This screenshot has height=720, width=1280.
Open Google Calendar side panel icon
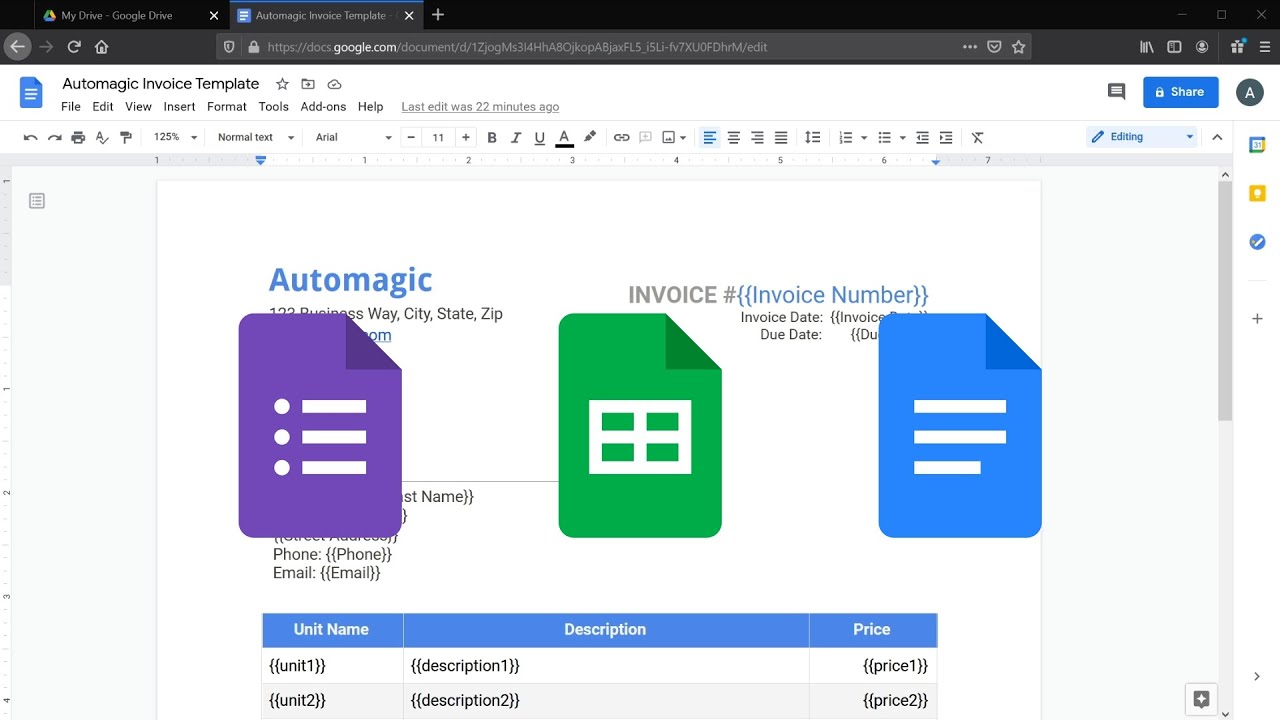pyautogui.click(x=1257, y=145)
